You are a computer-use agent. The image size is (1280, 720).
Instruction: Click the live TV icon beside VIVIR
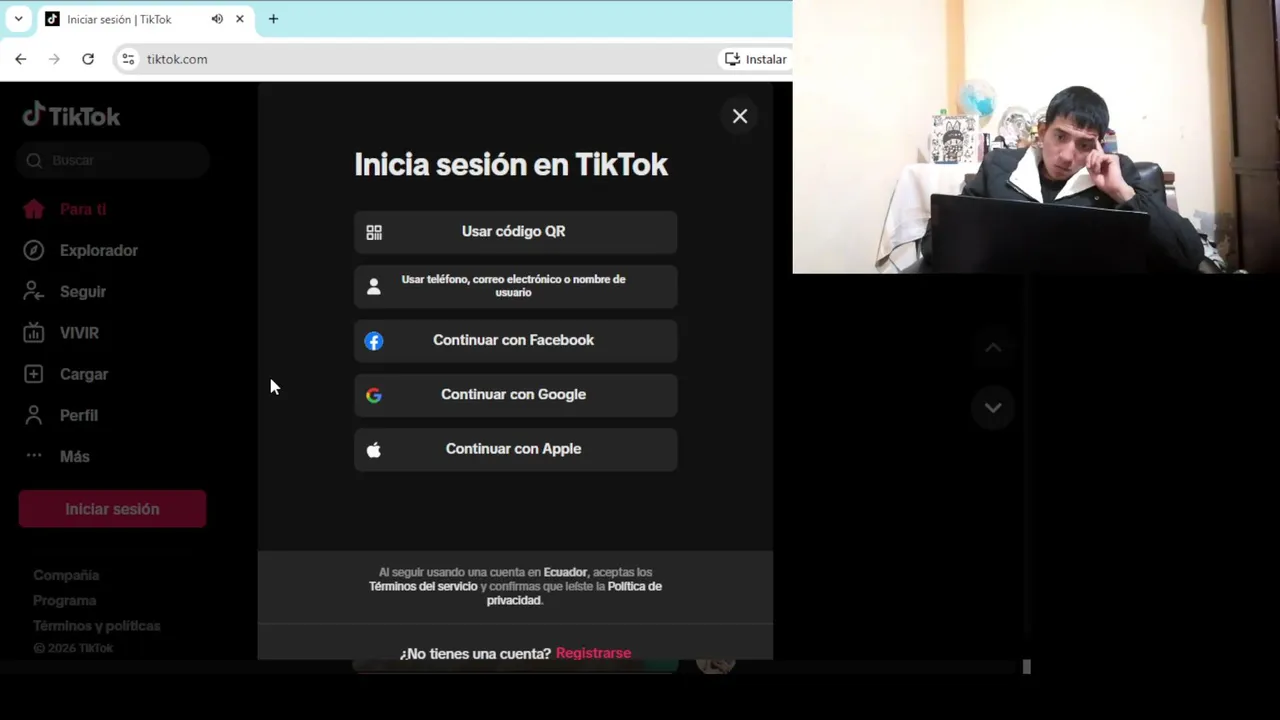(x=34, y=333)
